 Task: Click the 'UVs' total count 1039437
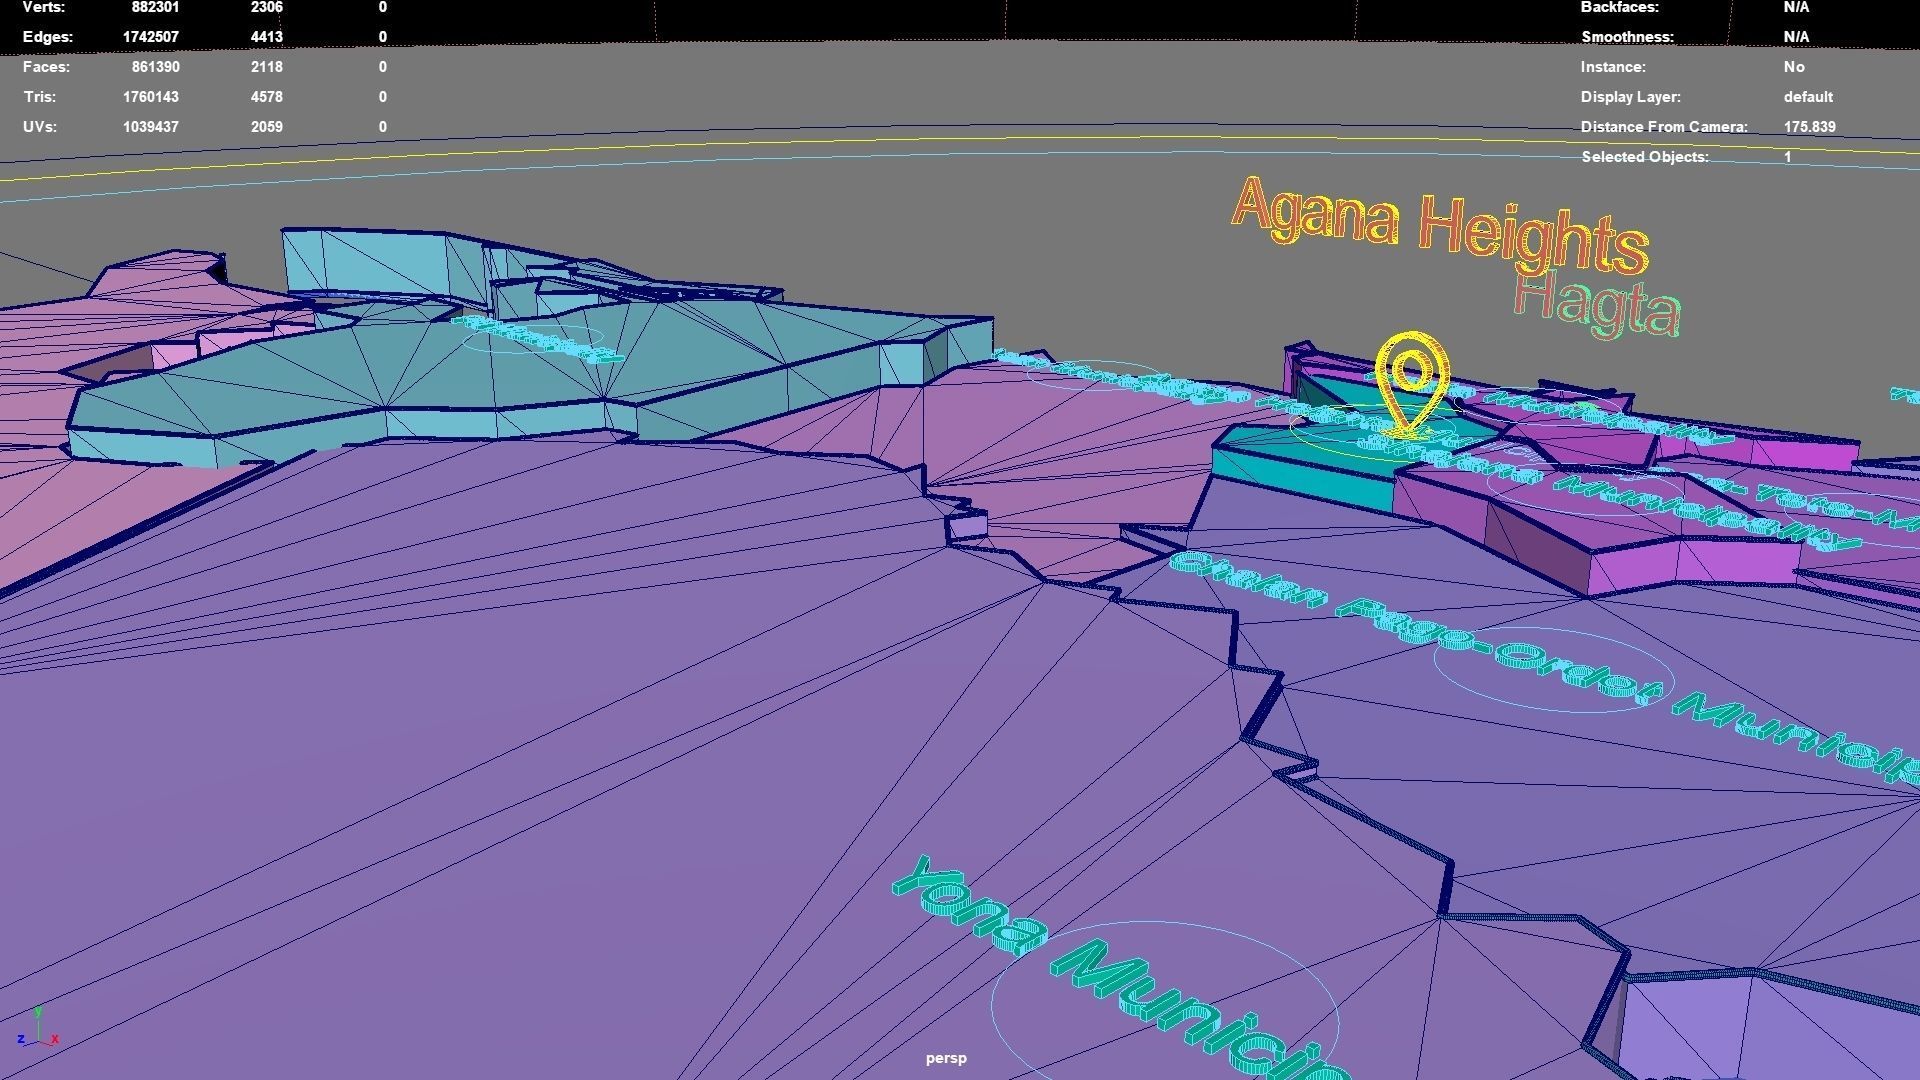pyautogui.click(x=151, y=127)
